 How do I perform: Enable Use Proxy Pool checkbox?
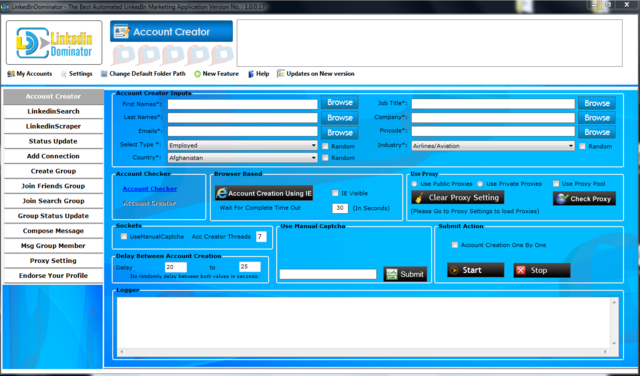(x=556, y=184)
